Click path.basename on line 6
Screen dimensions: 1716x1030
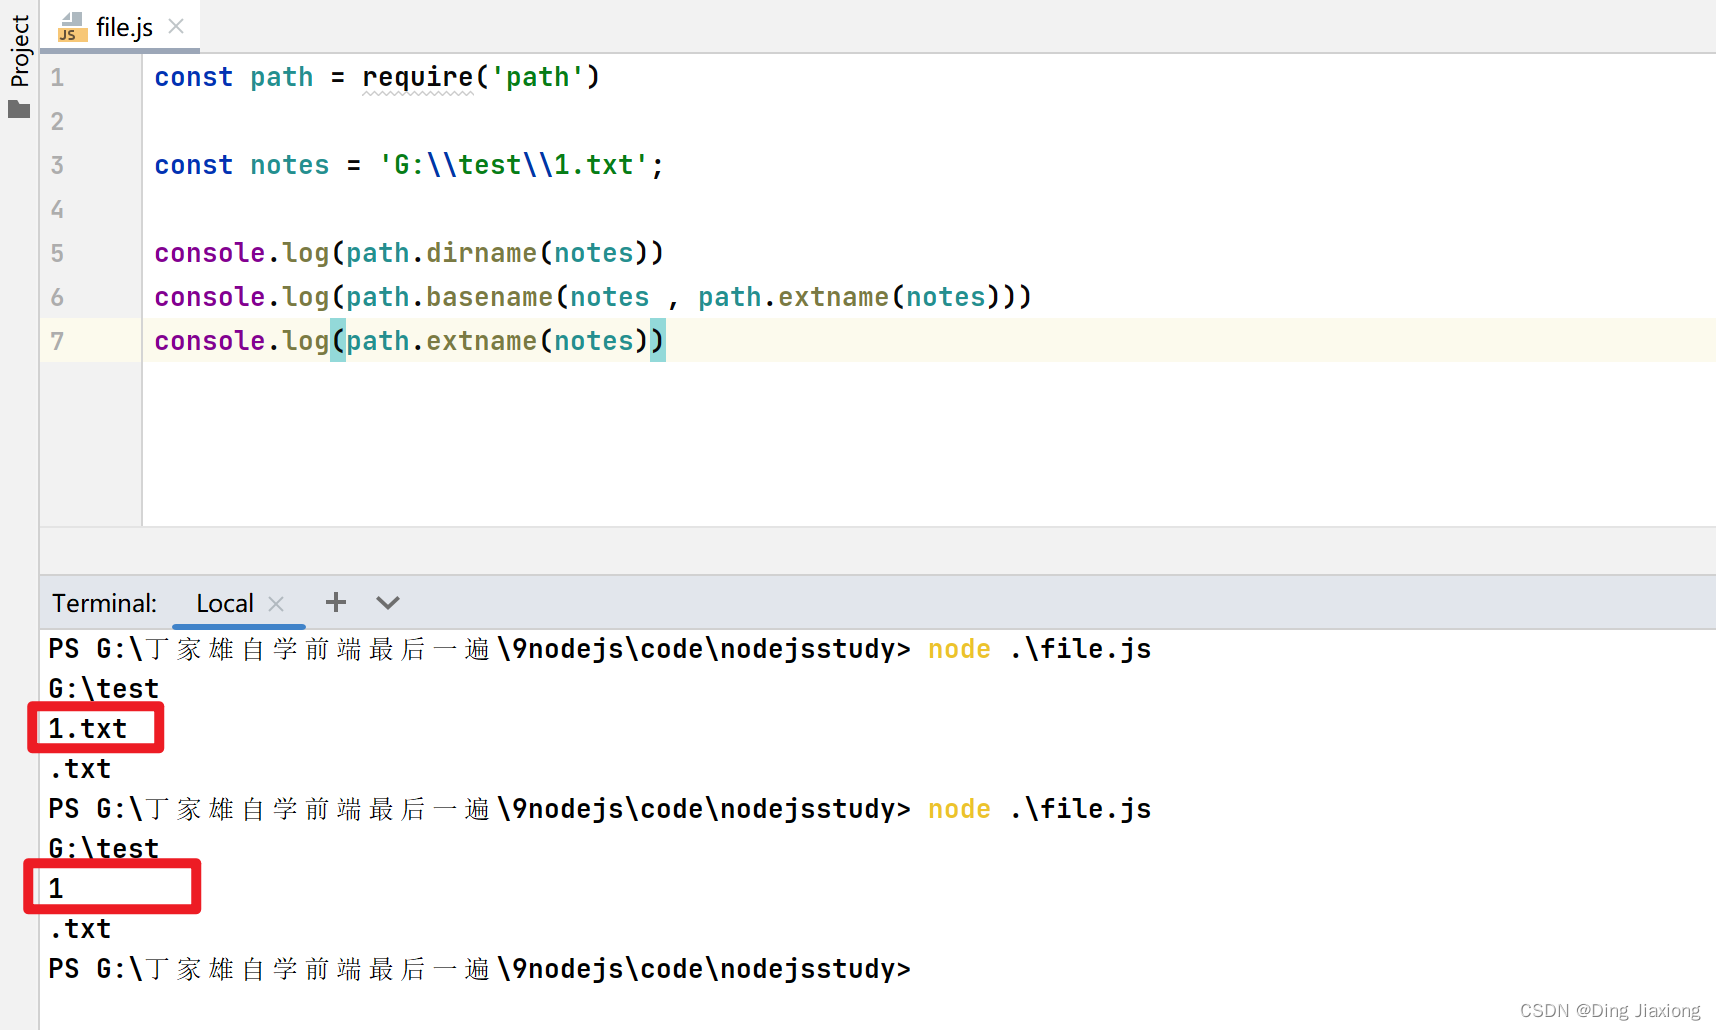[450, 297]
